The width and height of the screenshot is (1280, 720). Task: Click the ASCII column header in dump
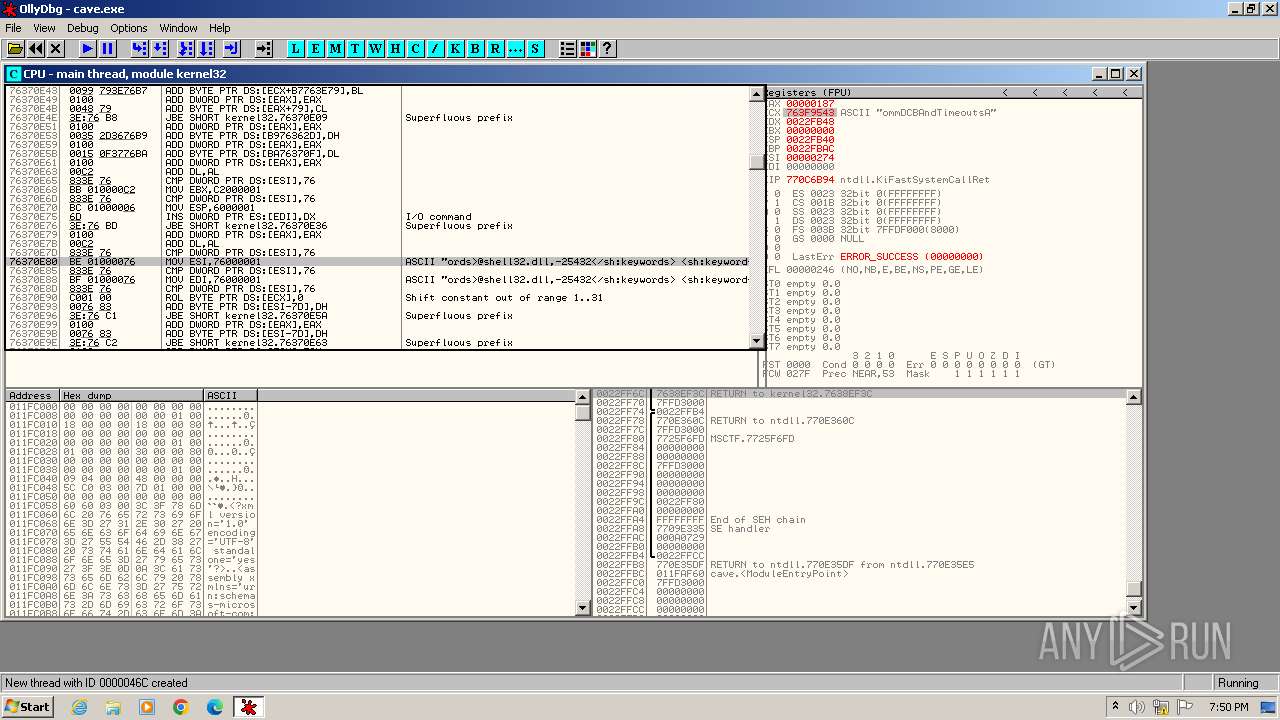pyautogui.click(x=230, y=396)
